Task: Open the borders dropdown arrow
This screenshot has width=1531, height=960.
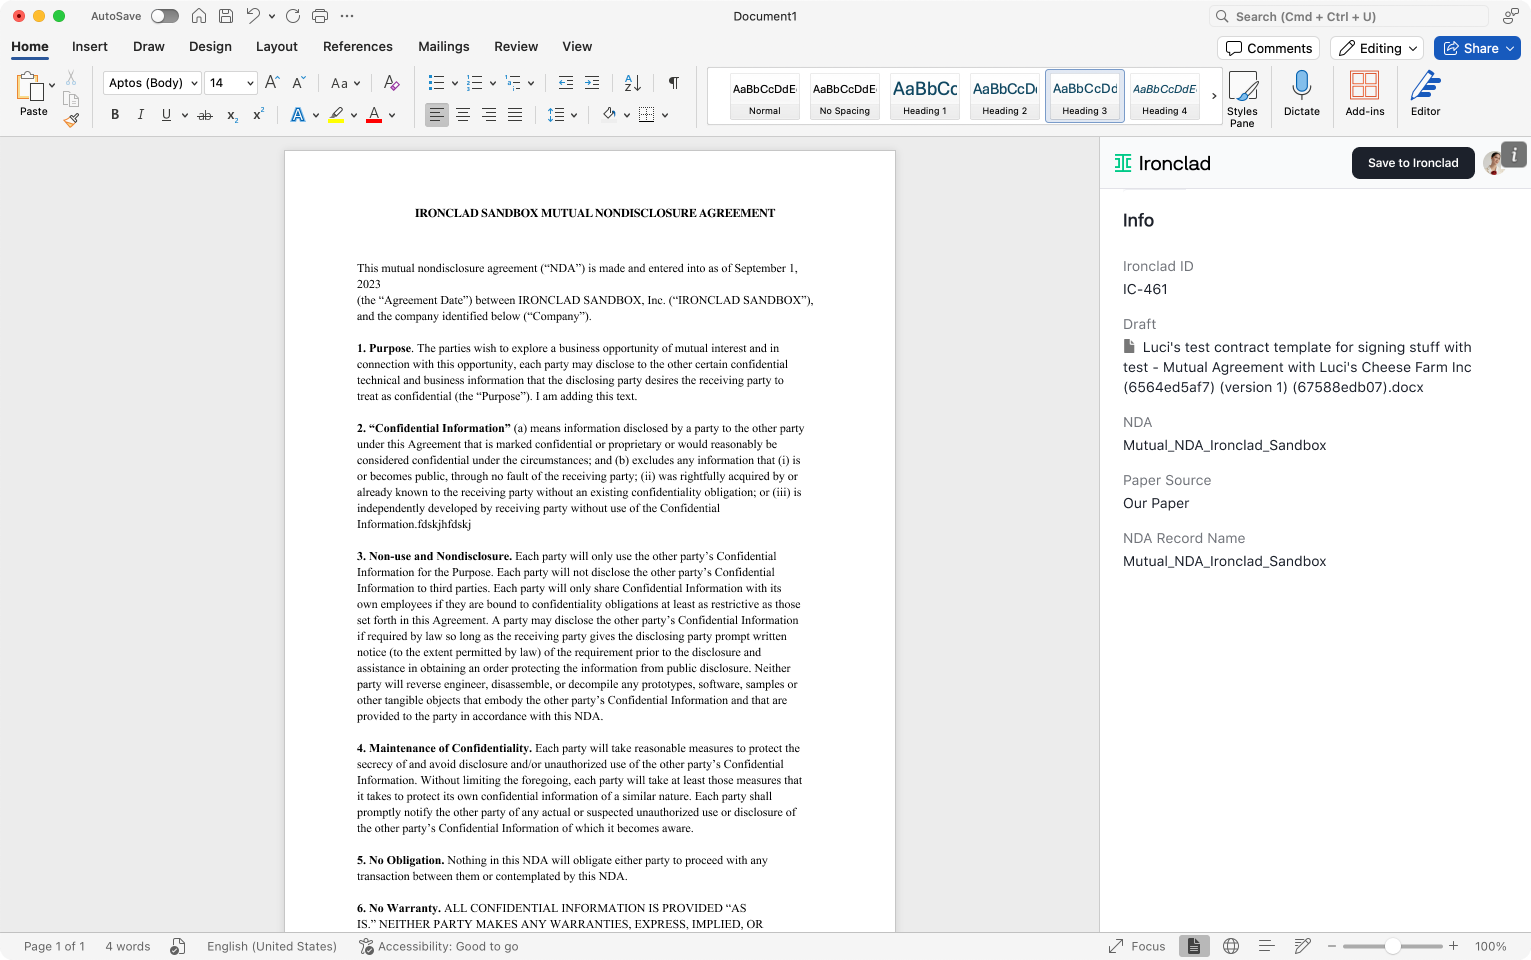Action: [x=665, y=115]
